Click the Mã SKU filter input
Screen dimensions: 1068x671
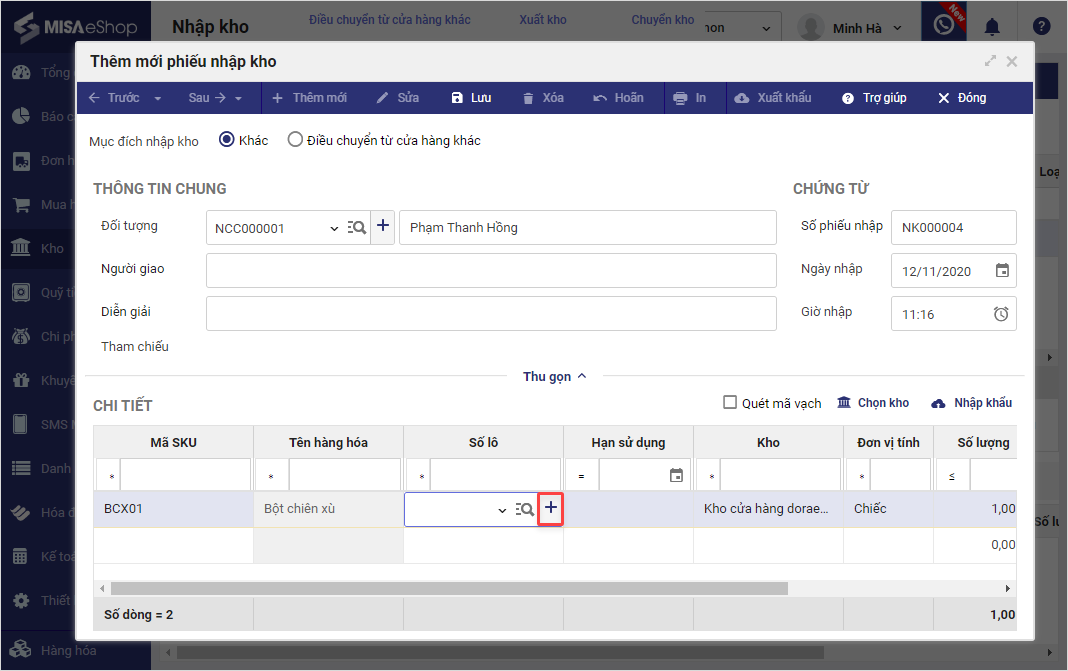(185, 475)
